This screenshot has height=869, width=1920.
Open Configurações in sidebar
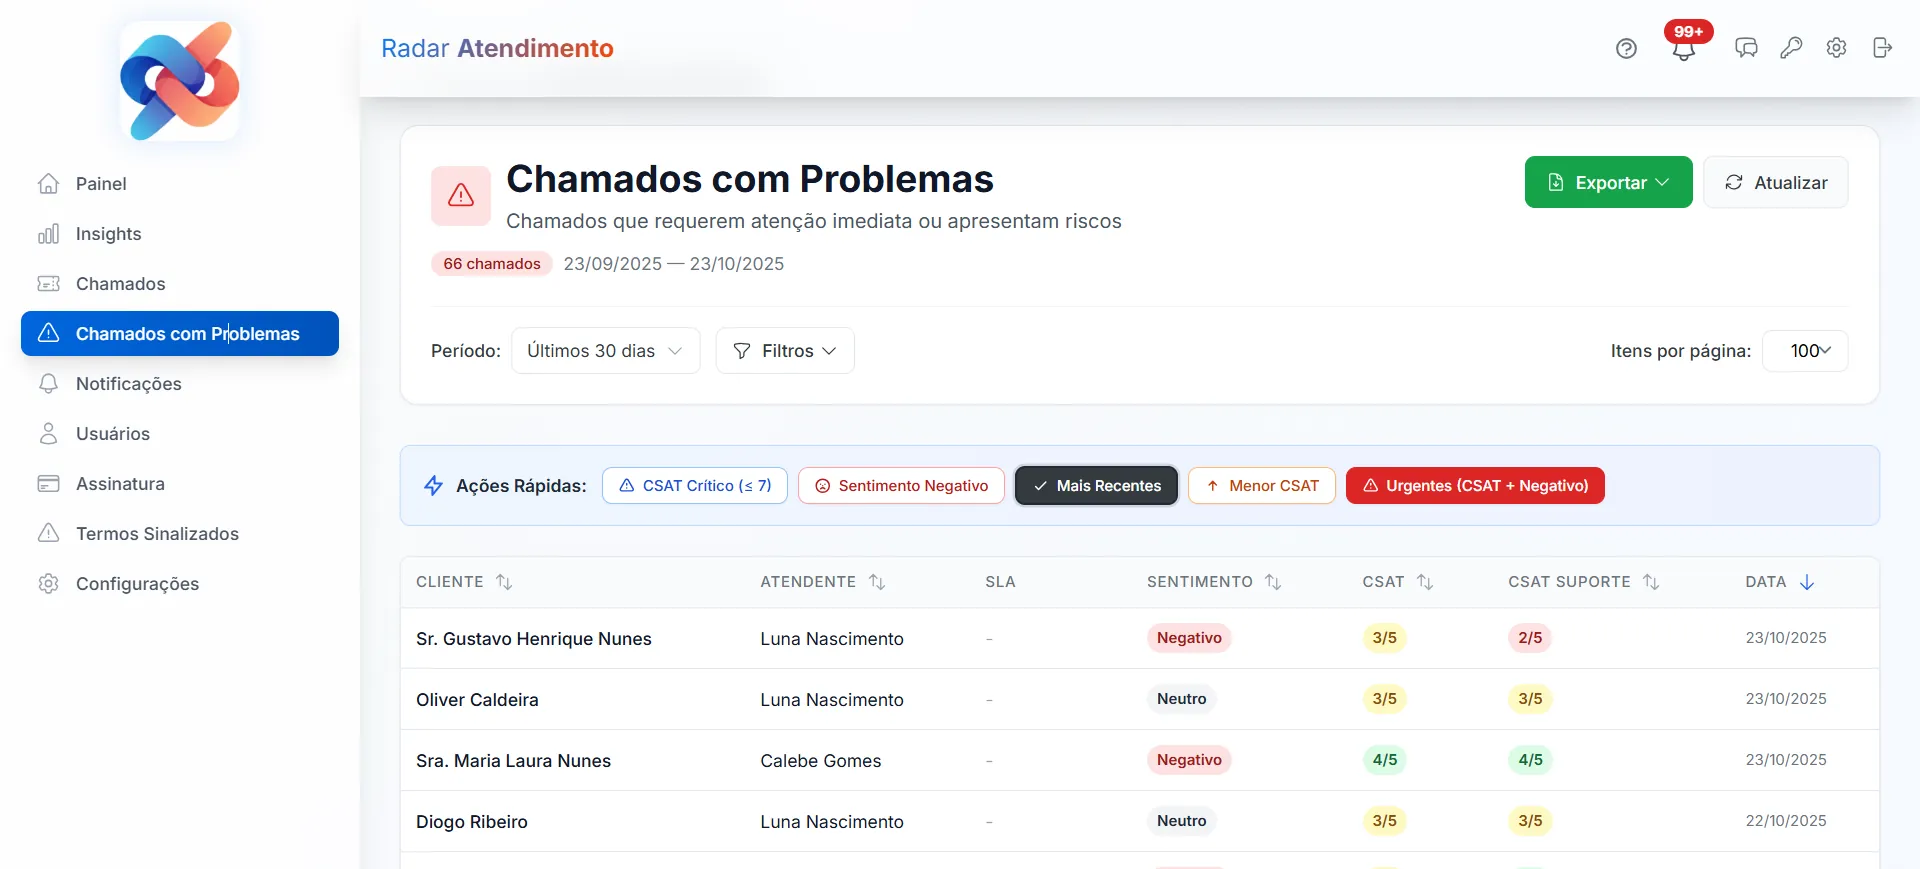click(180, 584)
